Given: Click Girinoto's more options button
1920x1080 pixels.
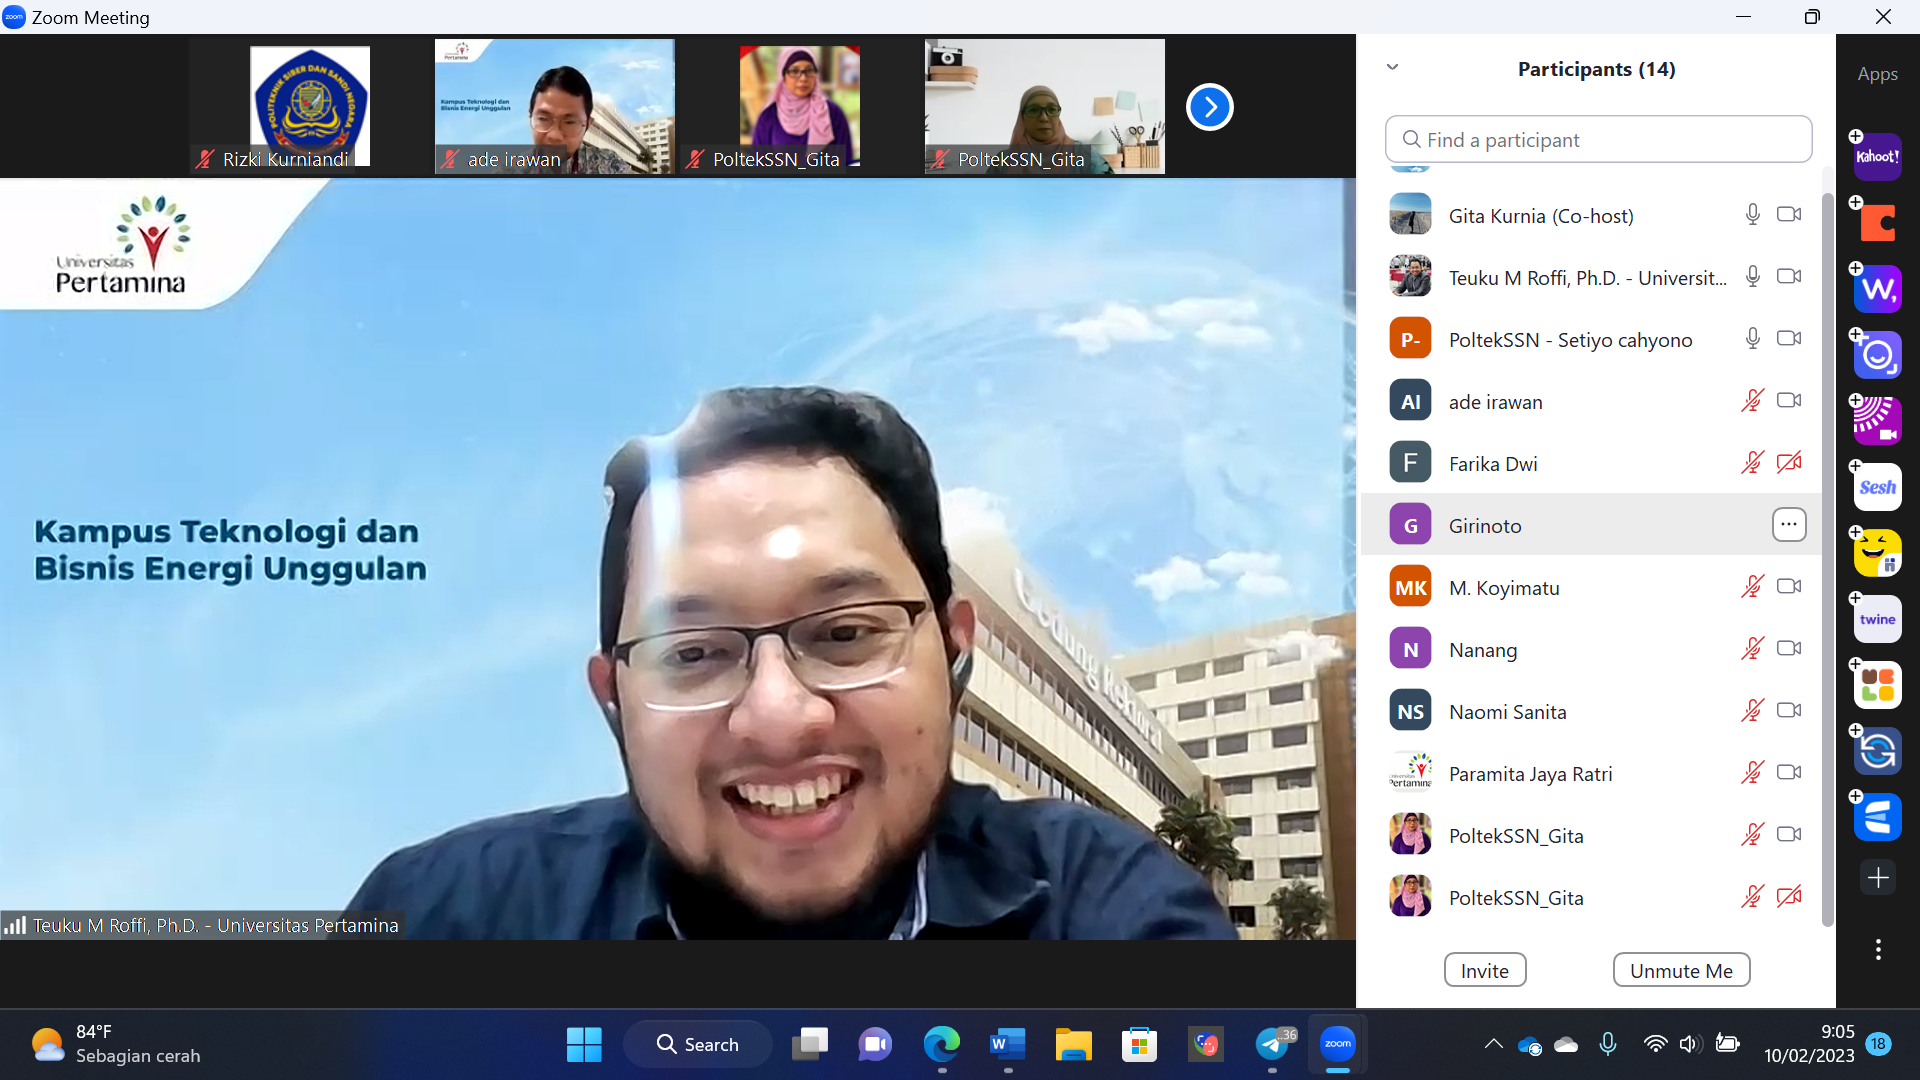Looking at the screenshot, I should coord(1788,525).
